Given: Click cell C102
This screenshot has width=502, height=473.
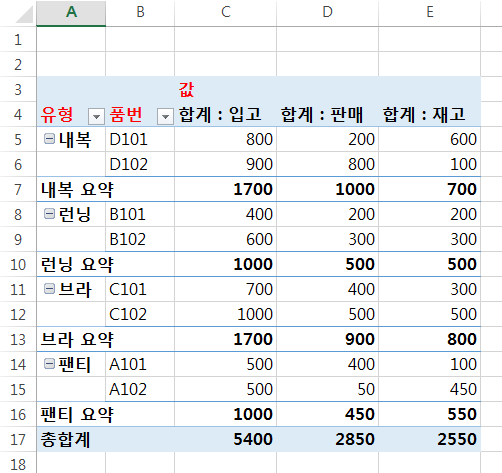Looking at the screenshot, I should point(128,314).
